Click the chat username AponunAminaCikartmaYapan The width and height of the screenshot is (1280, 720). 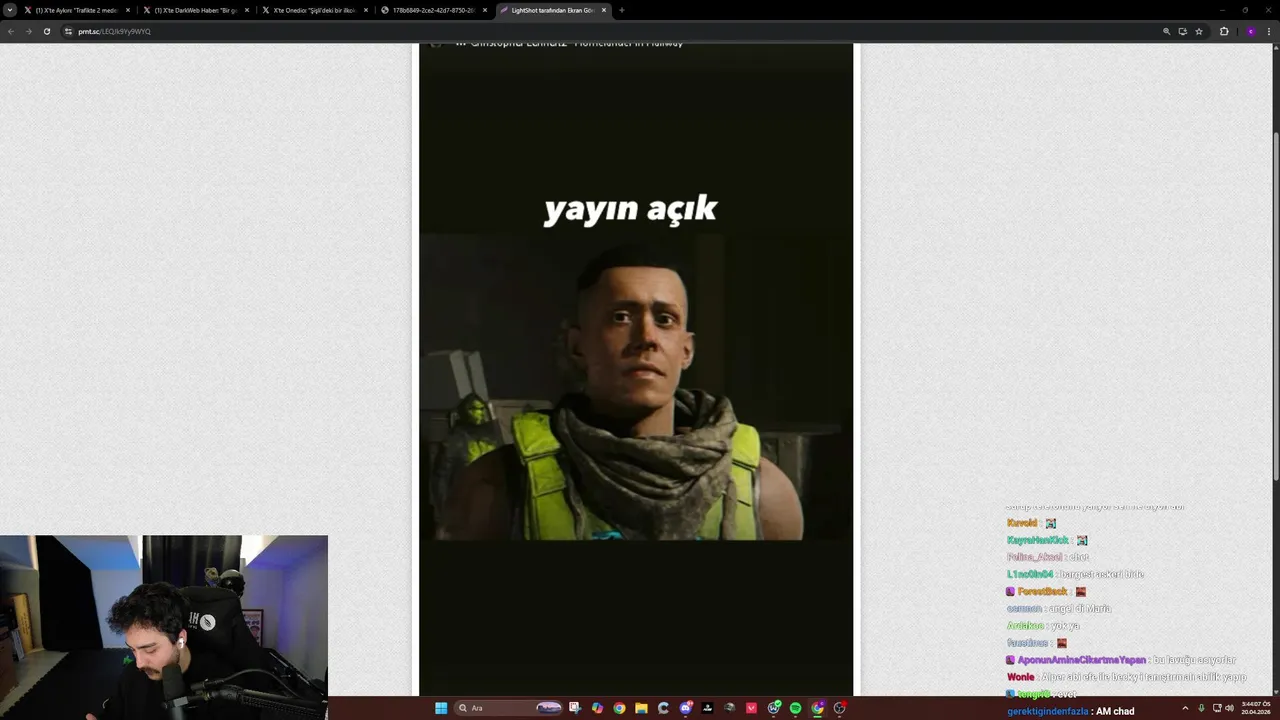(1081, 660)
